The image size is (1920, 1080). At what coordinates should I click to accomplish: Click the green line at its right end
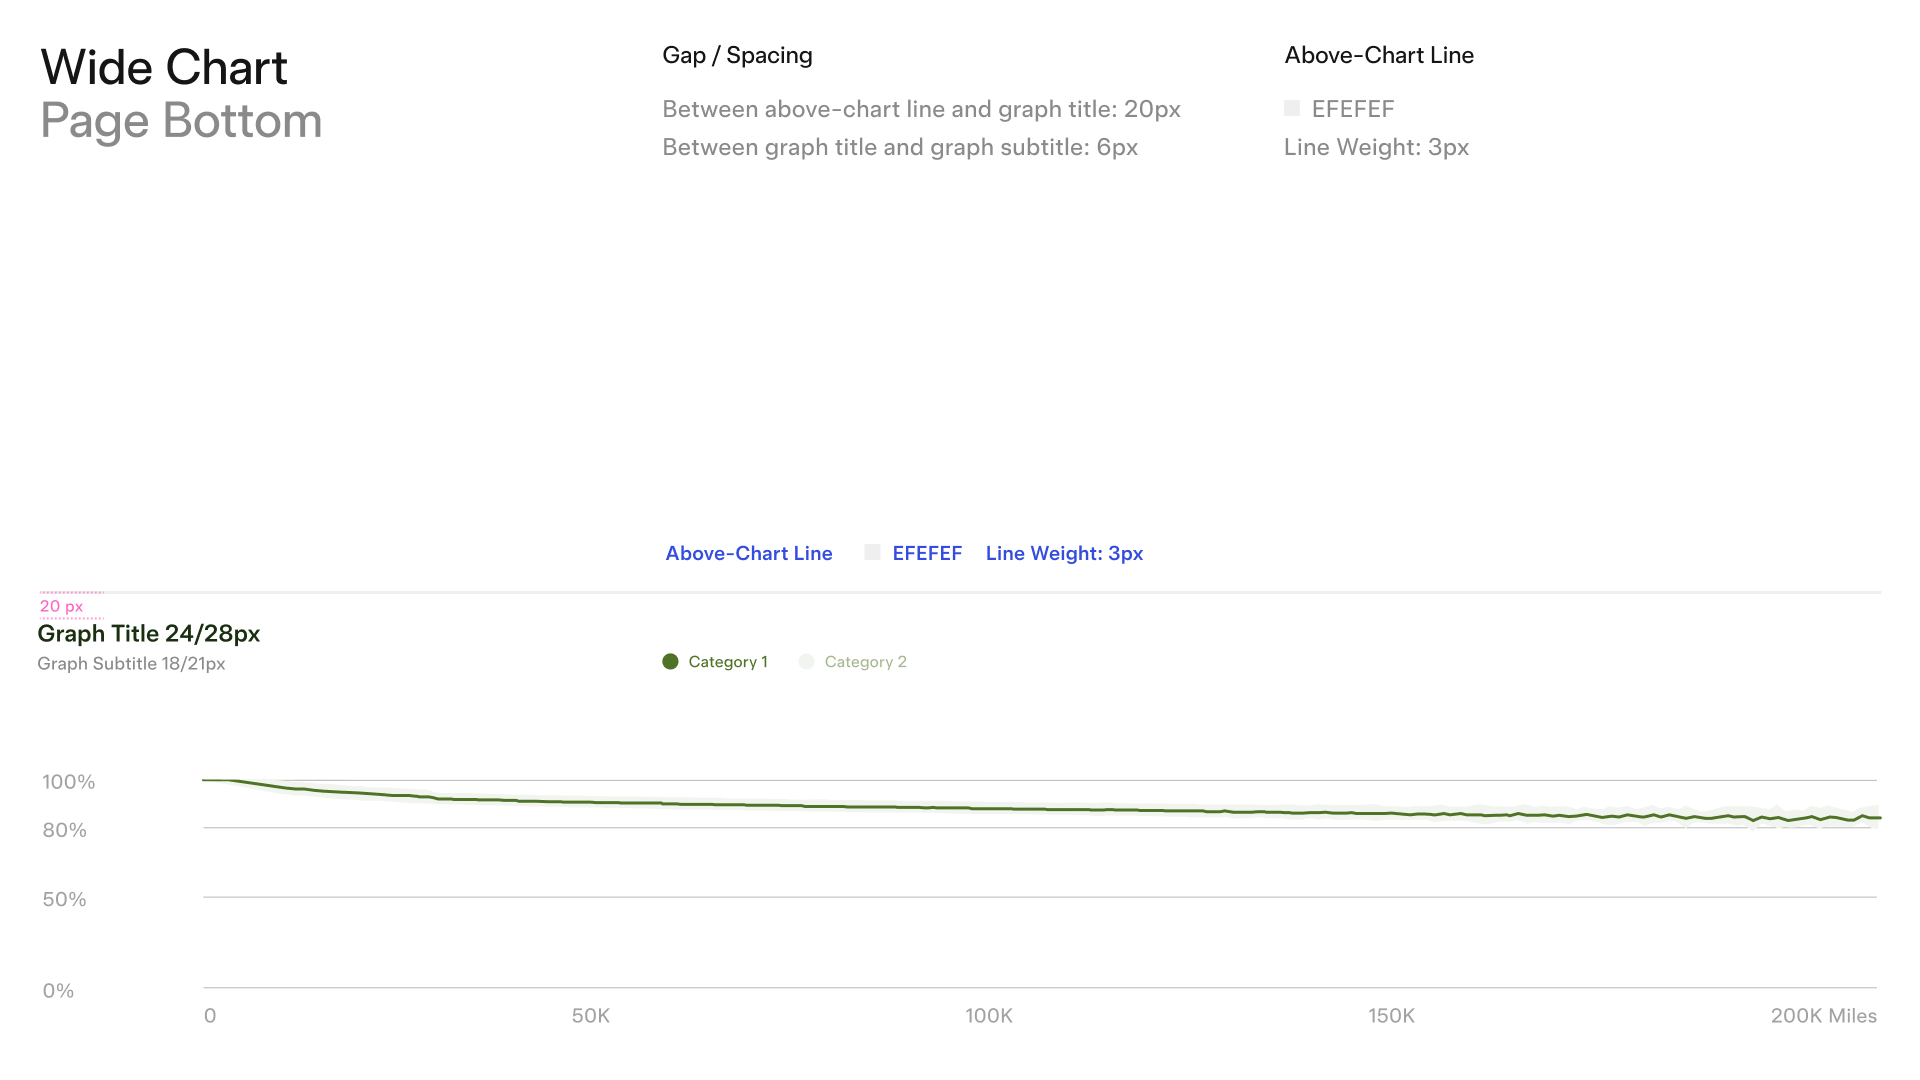coord(1876,818)
